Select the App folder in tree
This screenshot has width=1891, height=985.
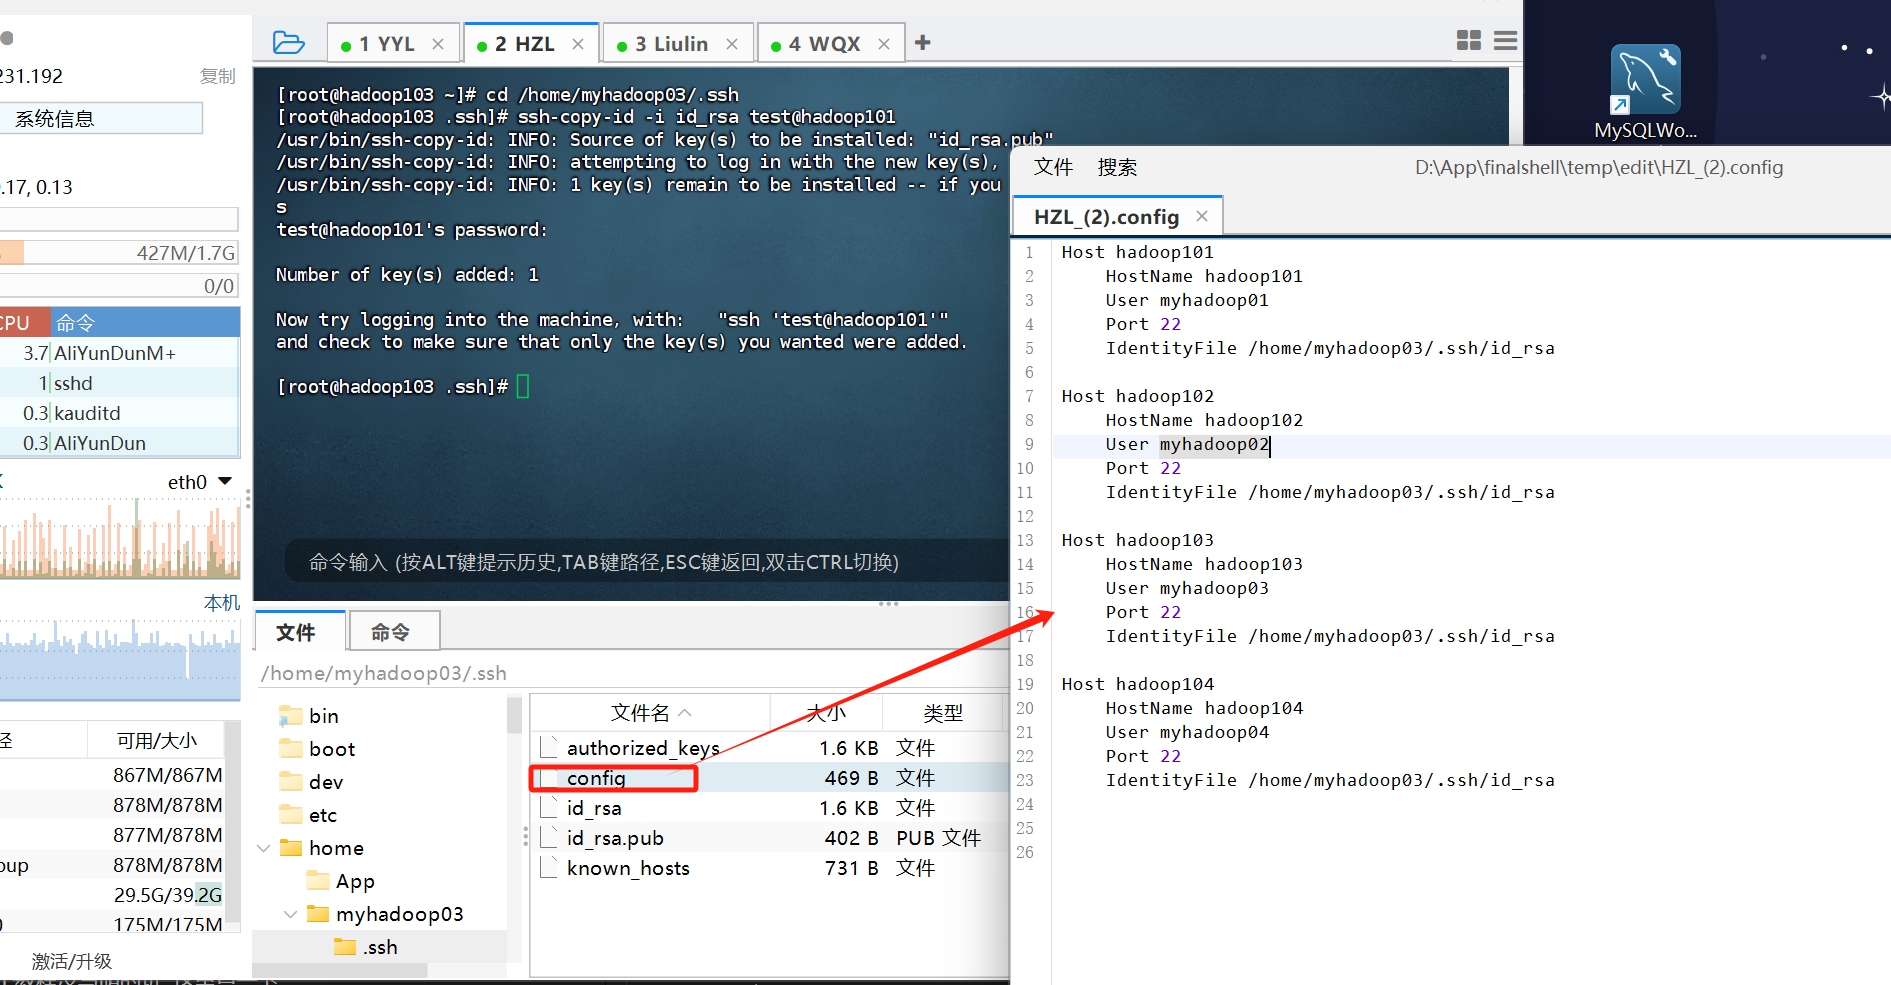[x=354, y=881]
